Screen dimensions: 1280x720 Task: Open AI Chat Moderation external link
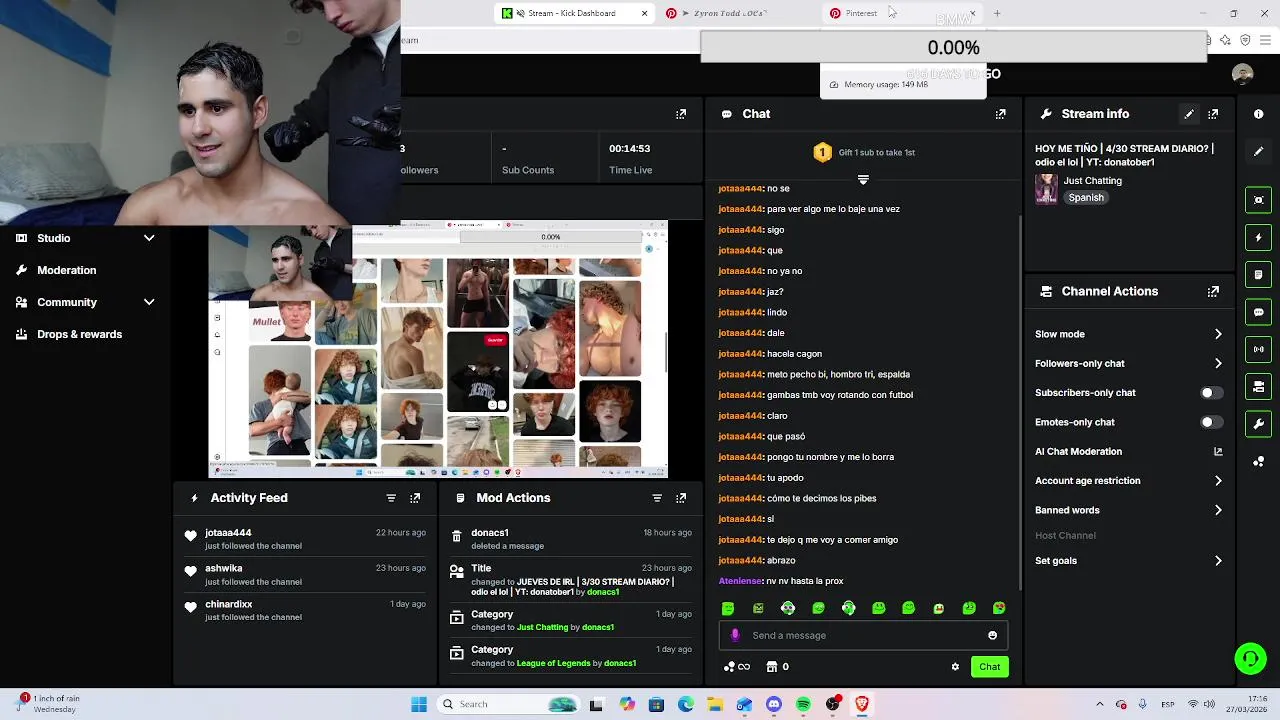pos(1218,451)
